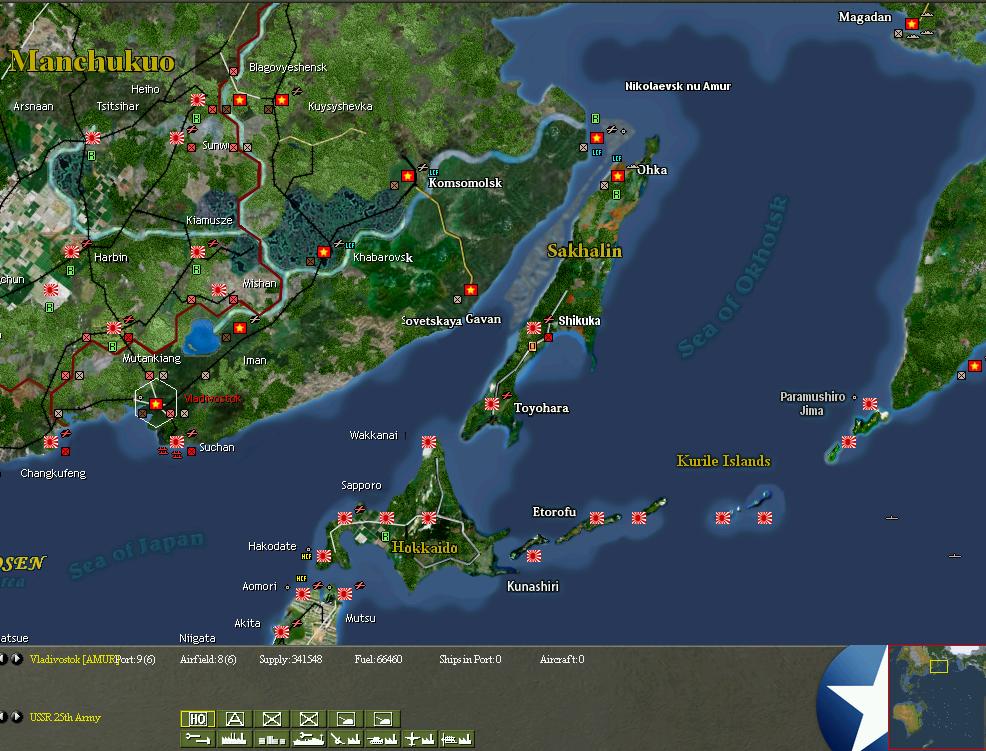The height and width of the screenshot is (751, 986).
Task: Select the Japanese base at Toyohara
Action: pos(492,404)
